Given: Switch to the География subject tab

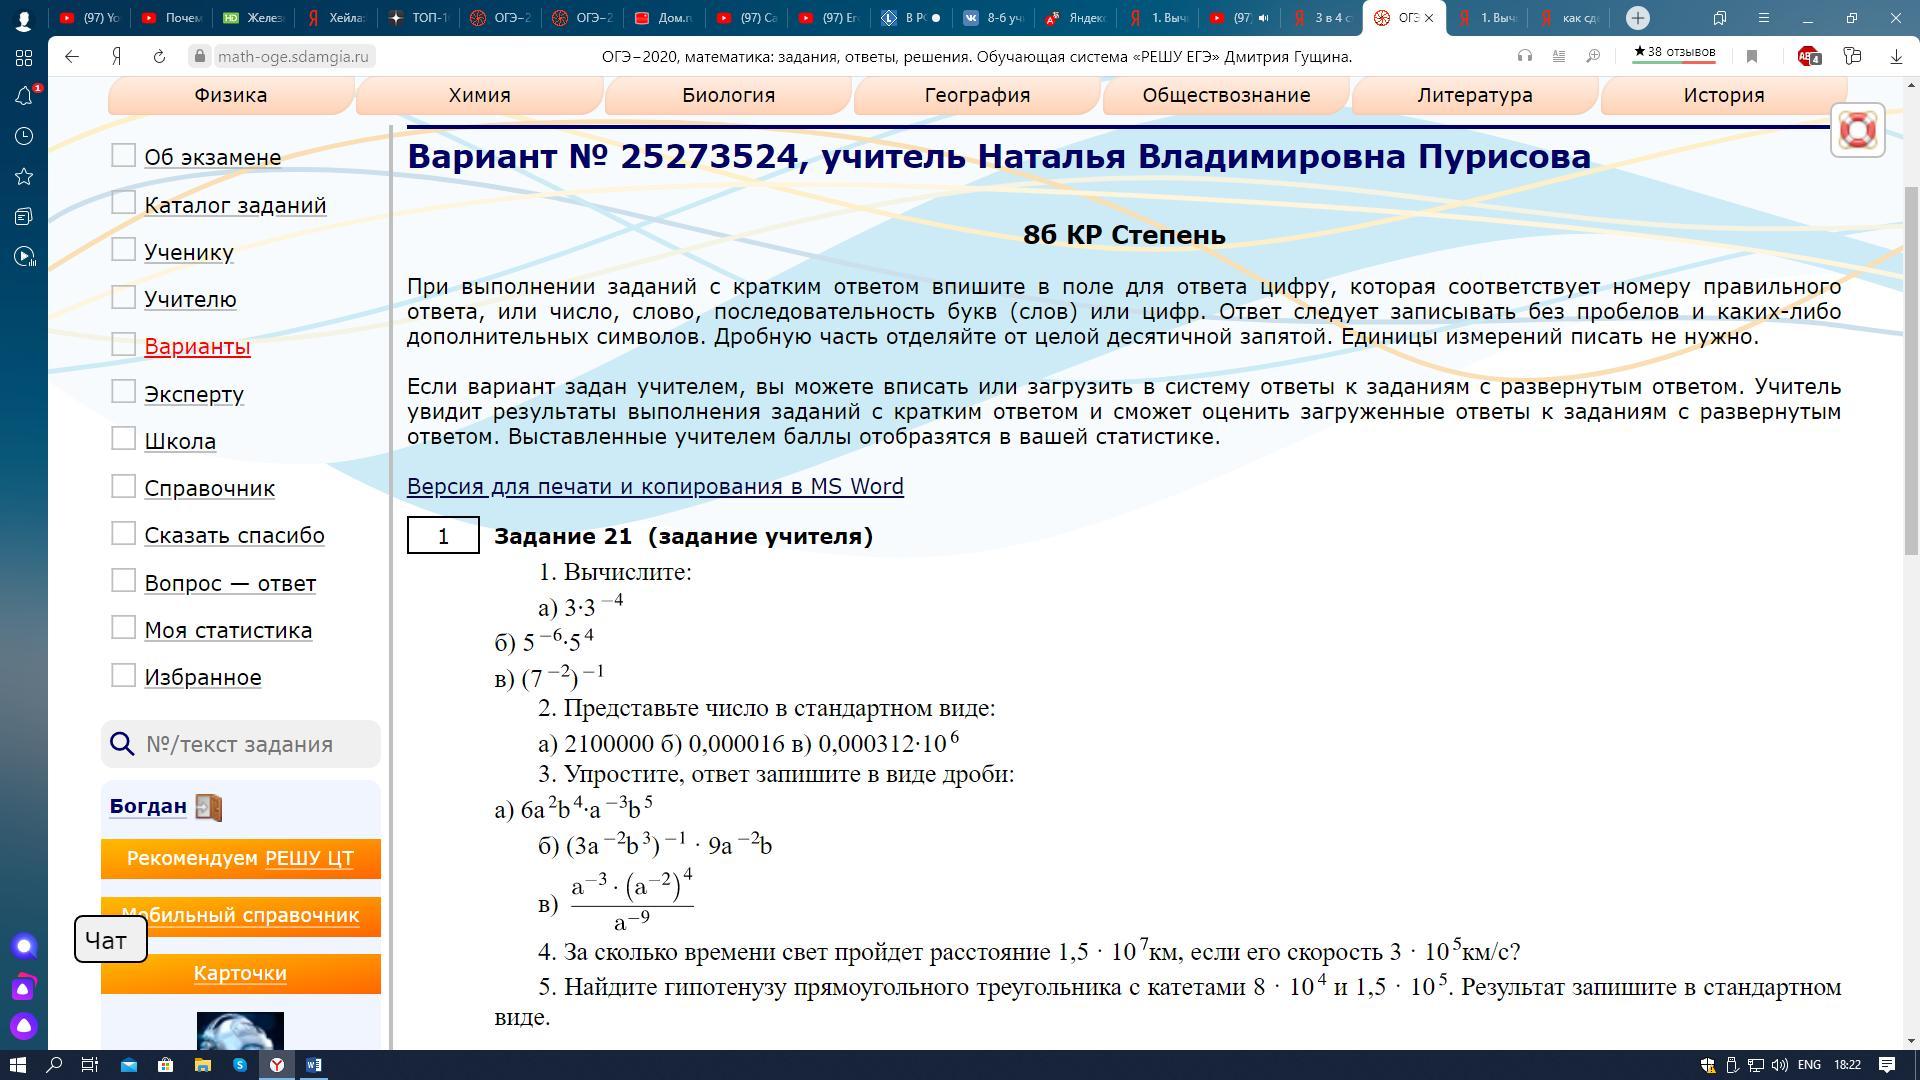Looking at the screenshot, I should [x=976, y=96].
